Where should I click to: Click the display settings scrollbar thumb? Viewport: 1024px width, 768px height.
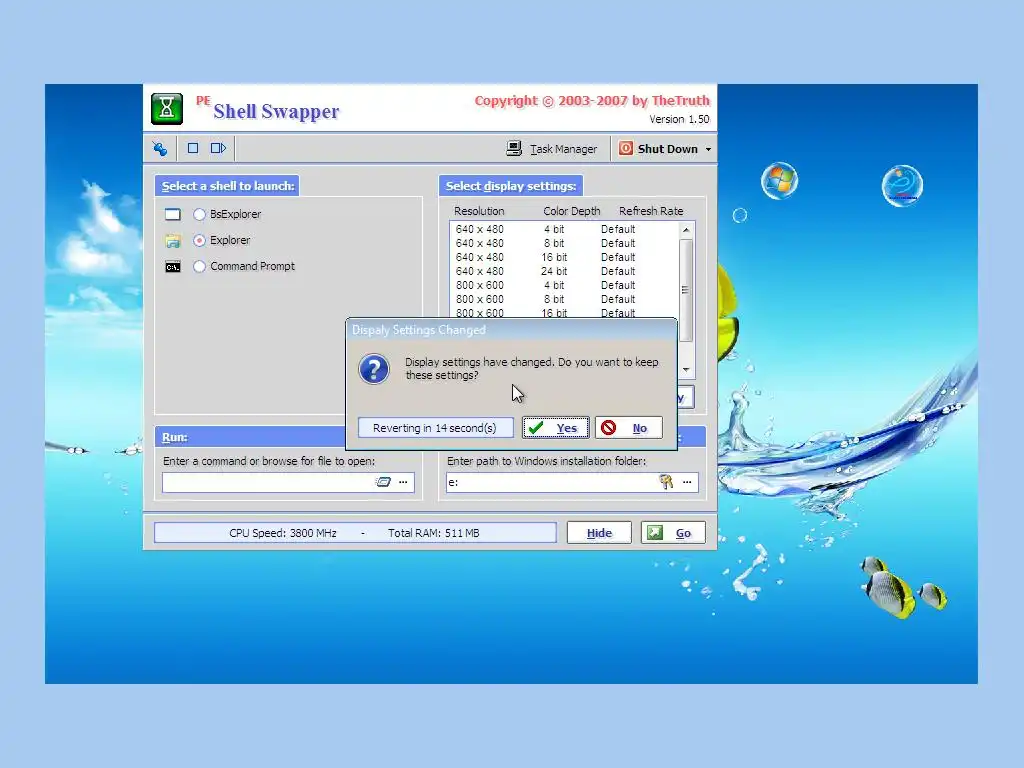pyautogui.click(x=686, y=290)
